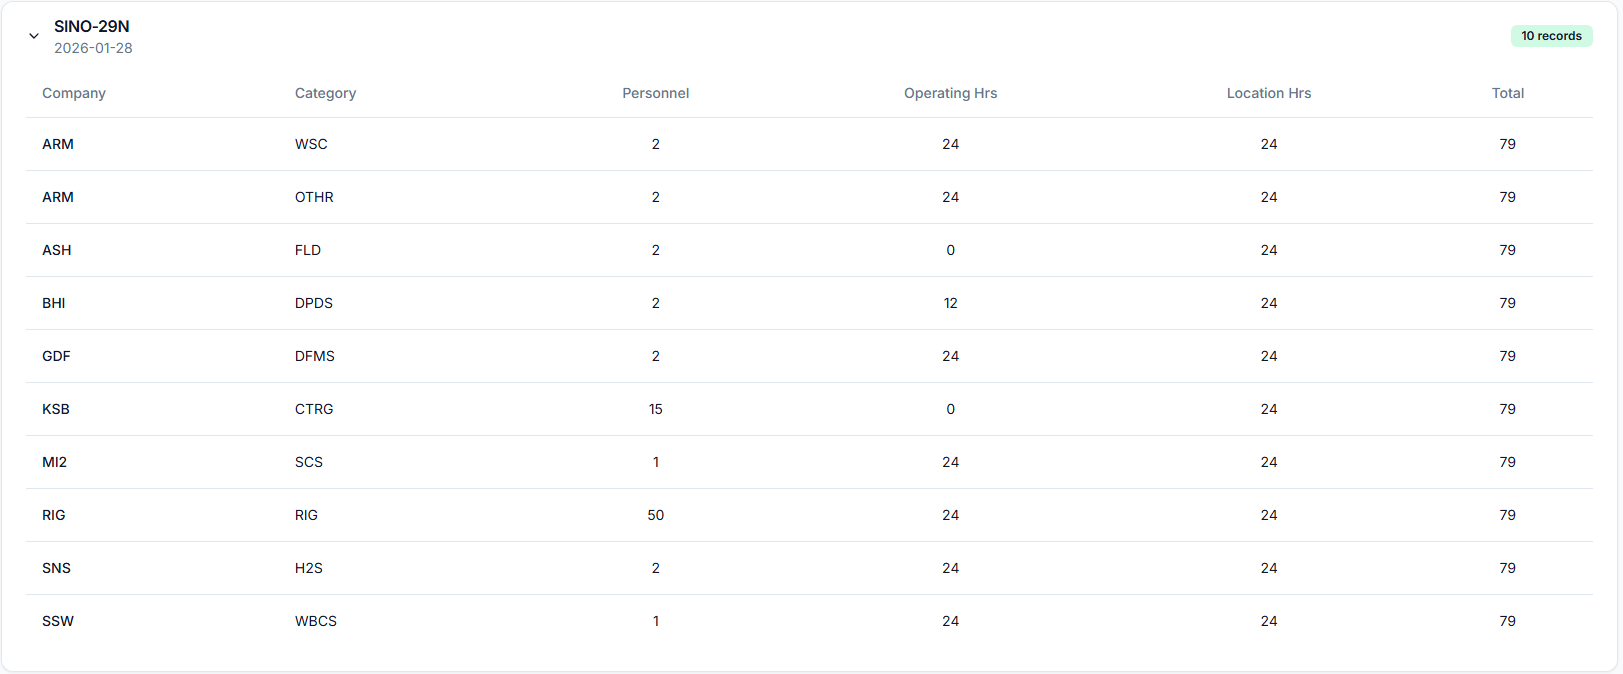Click the RIG personnel value 50

coord(655,515)
